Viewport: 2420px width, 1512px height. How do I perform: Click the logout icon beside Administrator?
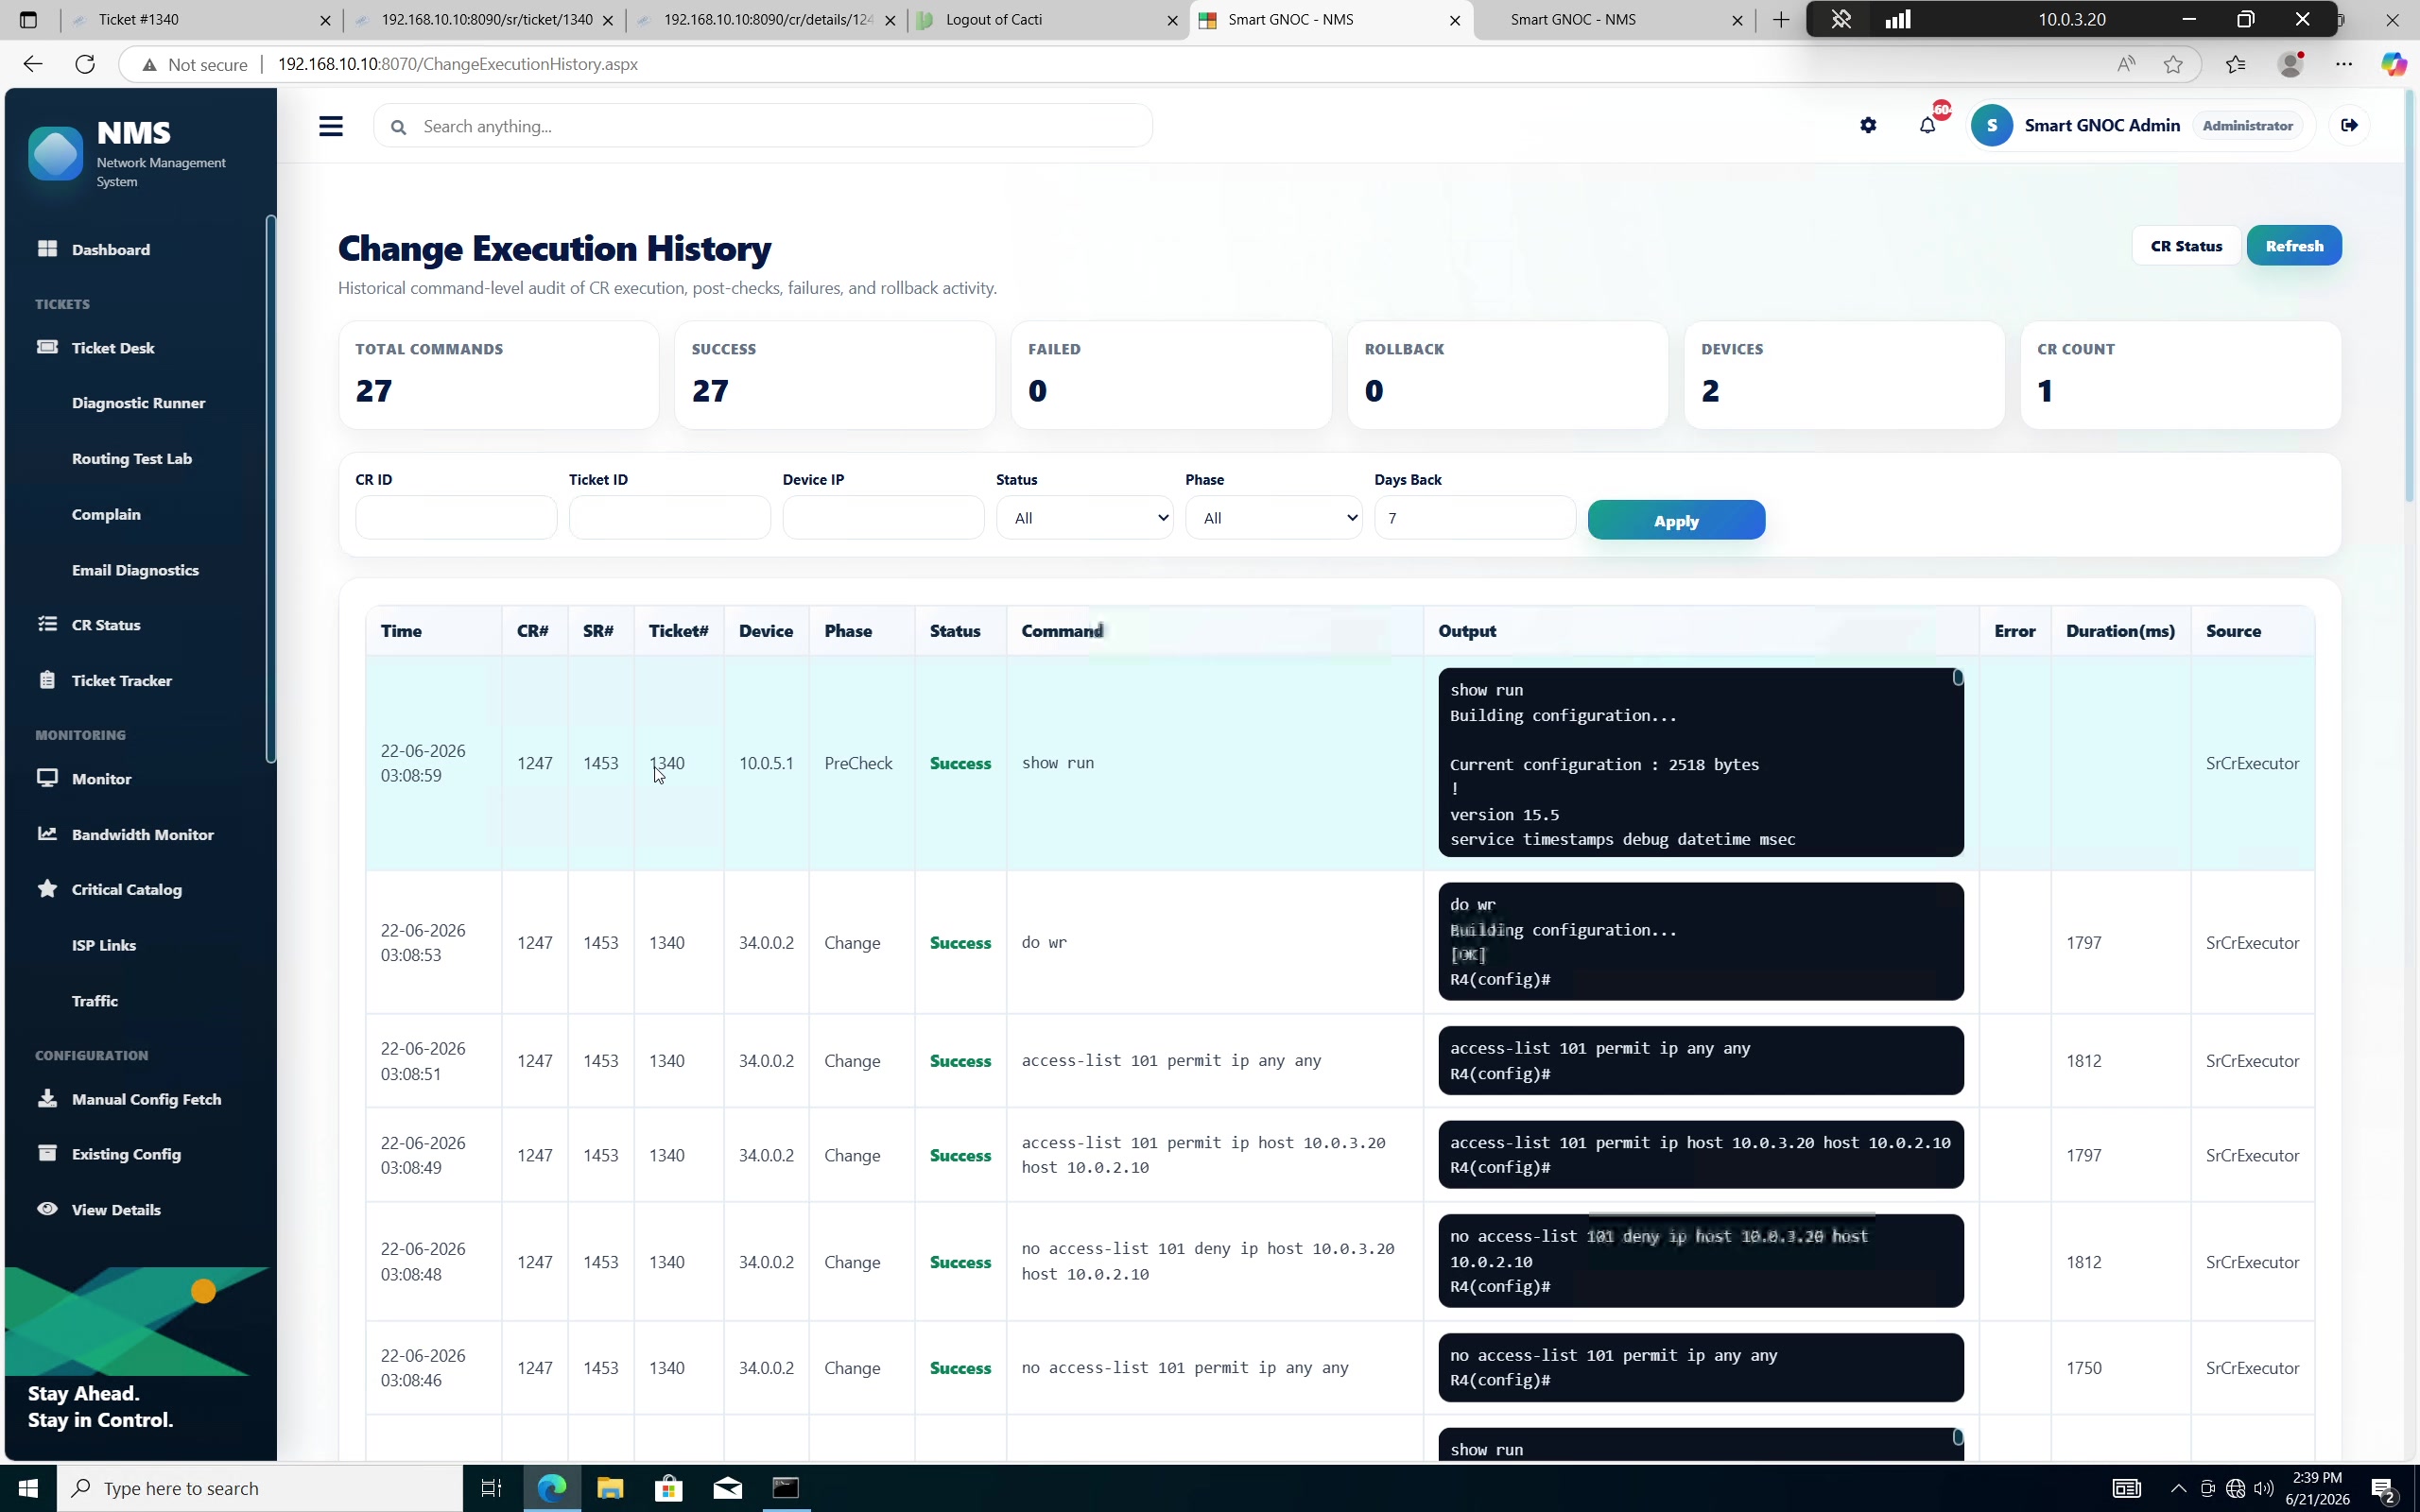2349,126
